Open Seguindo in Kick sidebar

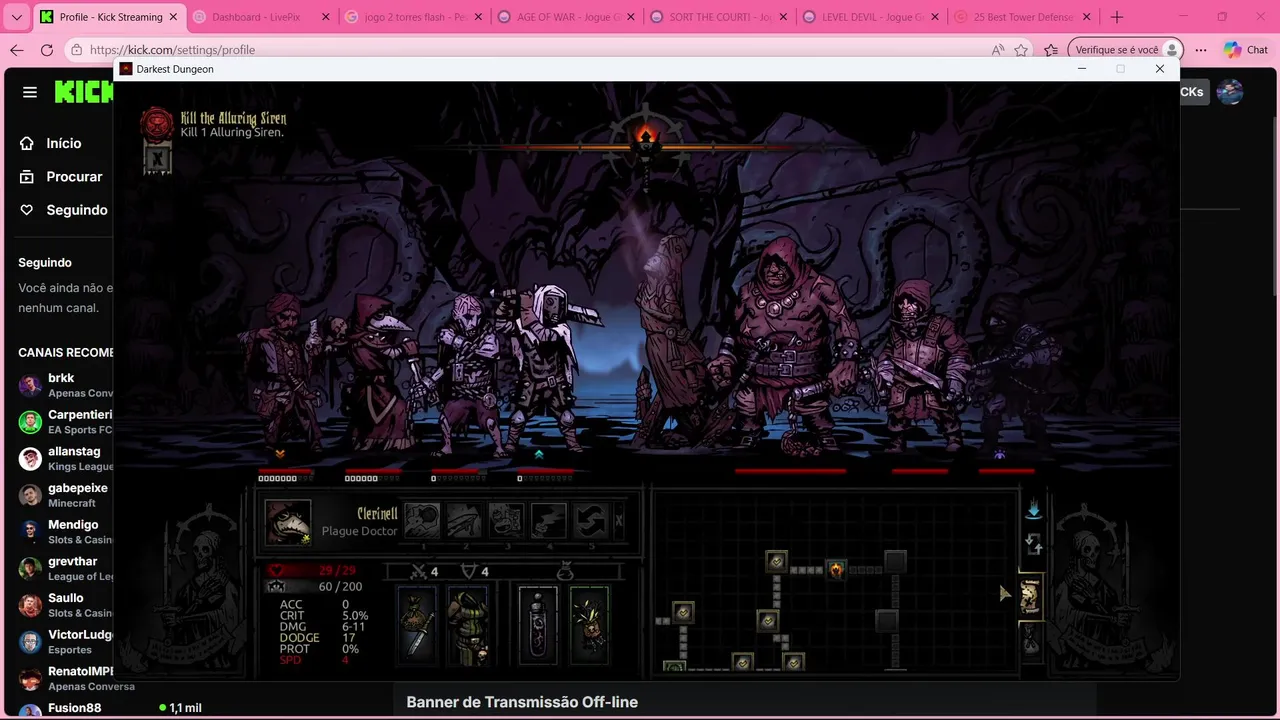pos(63,210)
